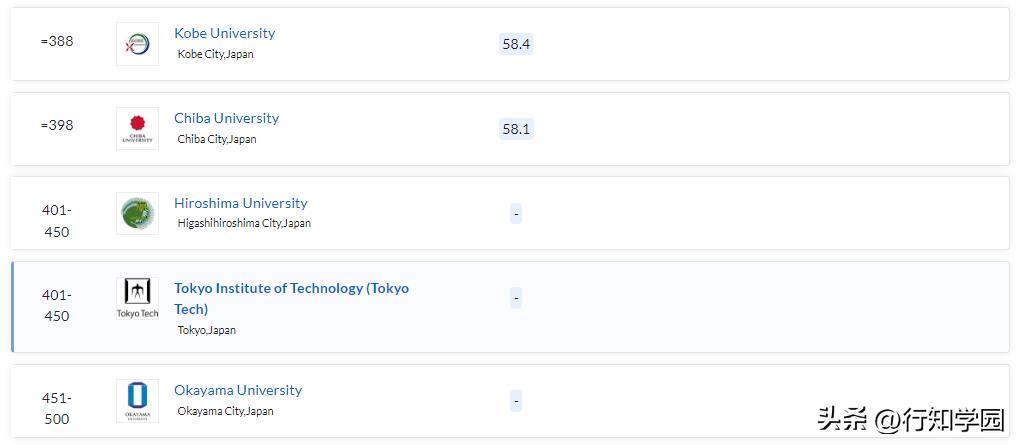Screen dimensions: 1018x445
Task: Open the Hiroshima University link
Action: pyautogui.click(x=240, y=203)
